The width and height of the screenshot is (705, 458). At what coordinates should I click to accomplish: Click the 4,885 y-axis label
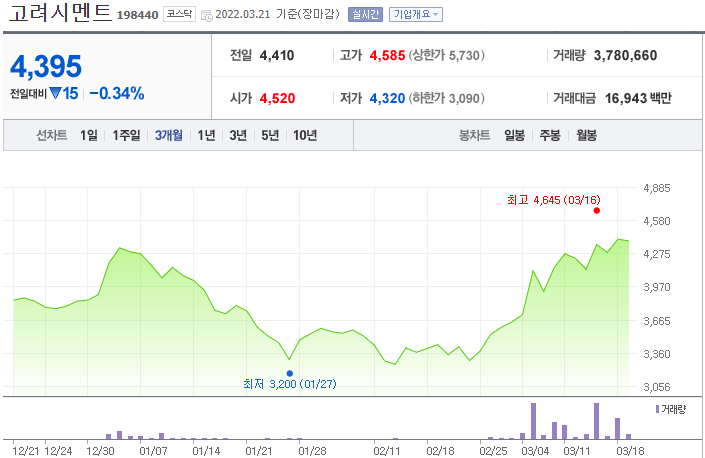657,188
